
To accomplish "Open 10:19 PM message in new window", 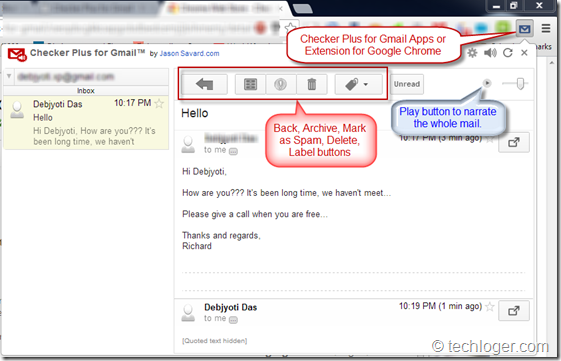I will pyautogui.click(x=514, y=311).
